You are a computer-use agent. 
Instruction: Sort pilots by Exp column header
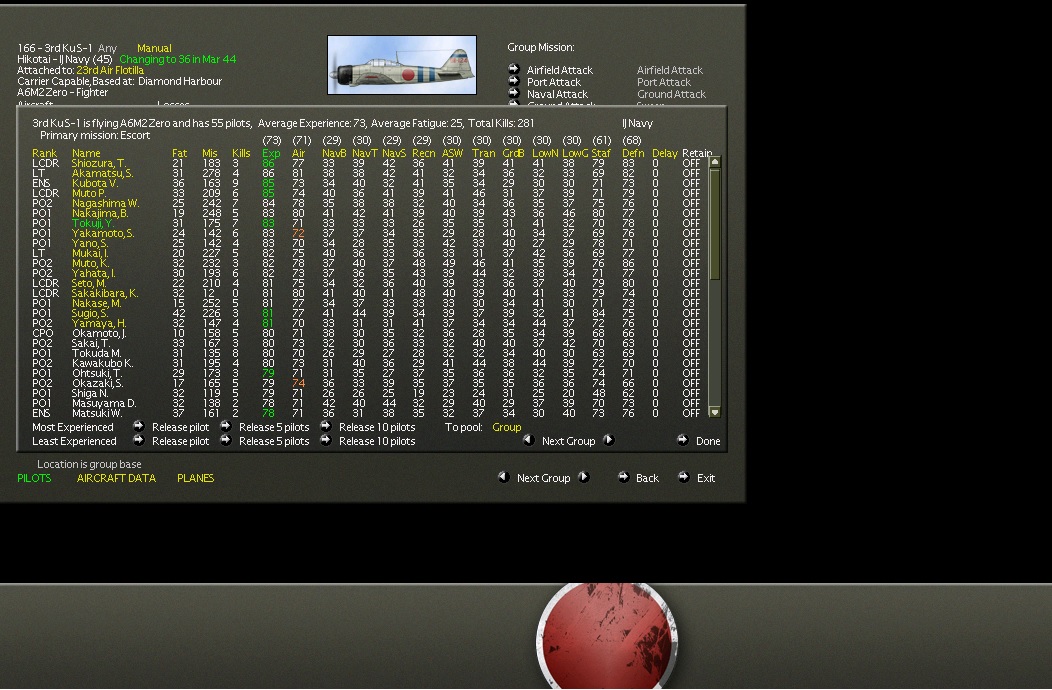pos(271,153)
